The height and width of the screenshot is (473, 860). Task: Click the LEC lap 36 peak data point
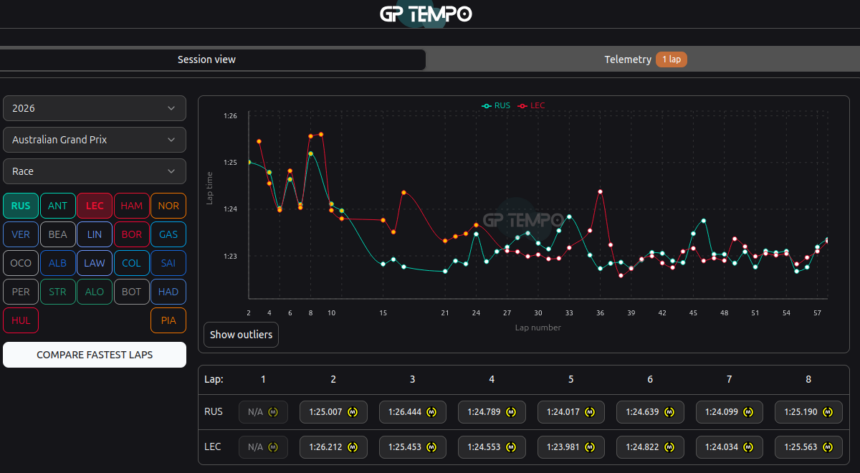click(600, 191)
